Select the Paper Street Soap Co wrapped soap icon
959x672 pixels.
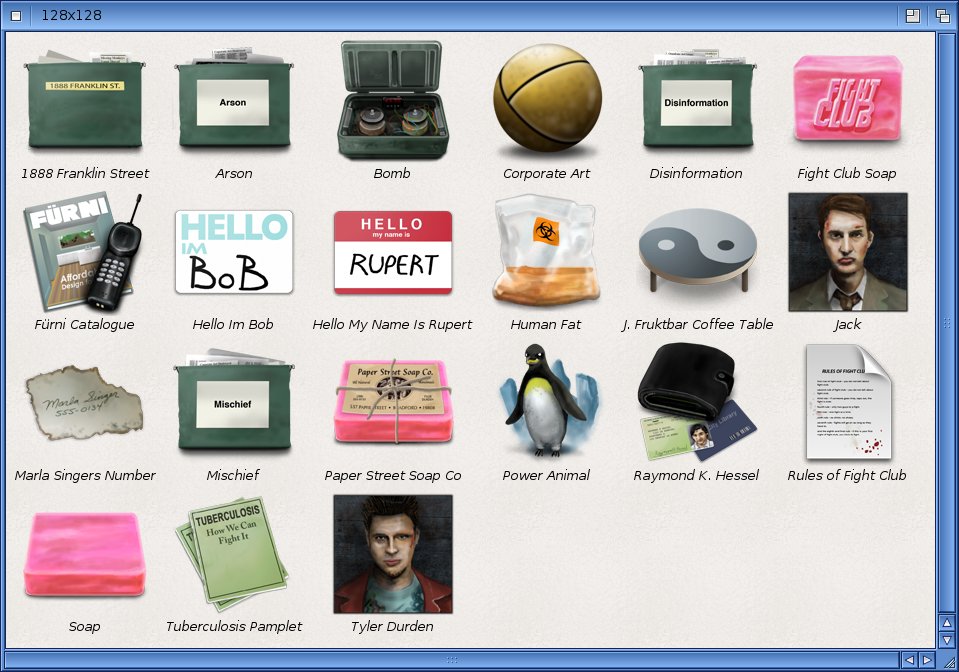[x=393, y=401]
